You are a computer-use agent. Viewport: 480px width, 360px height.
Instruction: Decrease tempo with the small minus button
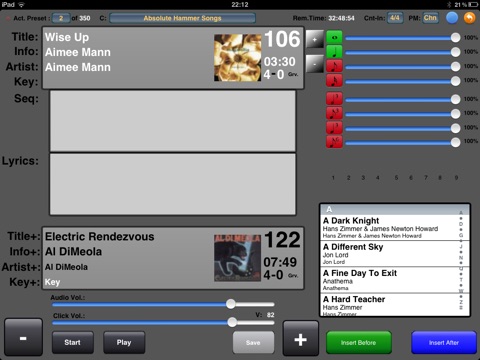[x=314, y=63]
